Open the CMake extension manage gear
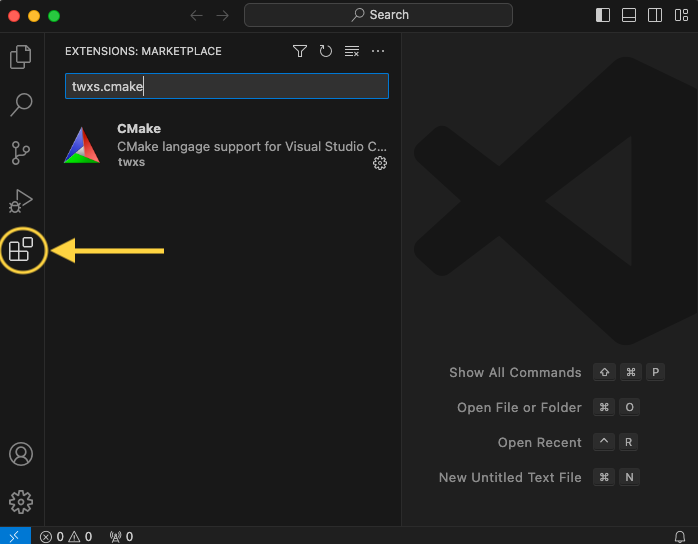The image size is (698, 544). pos(380,163)
